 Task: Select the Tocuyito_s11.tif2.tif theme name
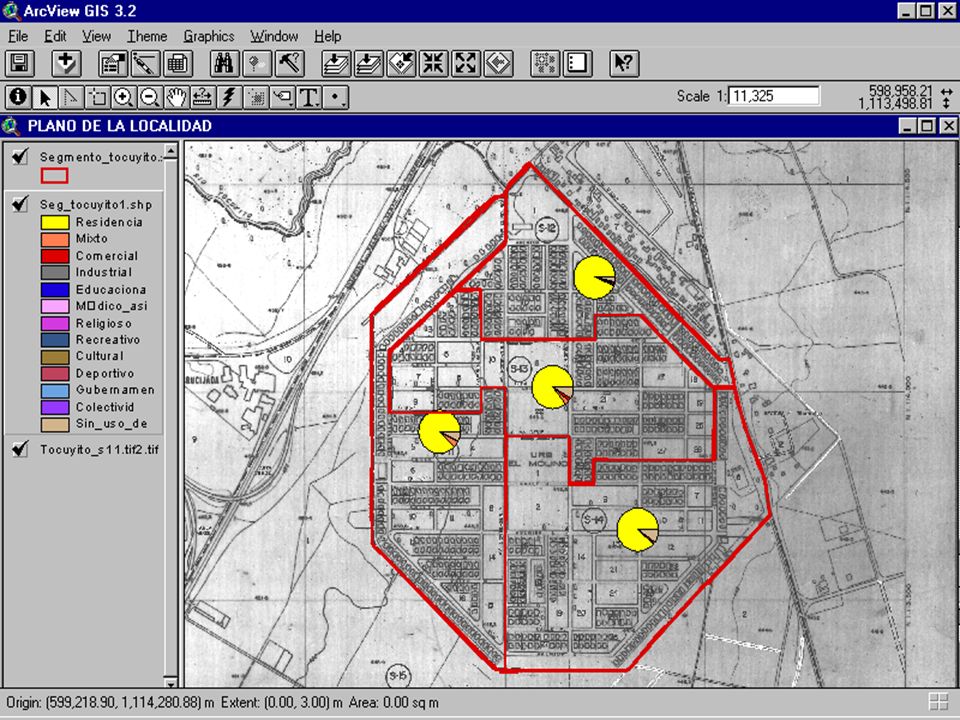point(99,449)
